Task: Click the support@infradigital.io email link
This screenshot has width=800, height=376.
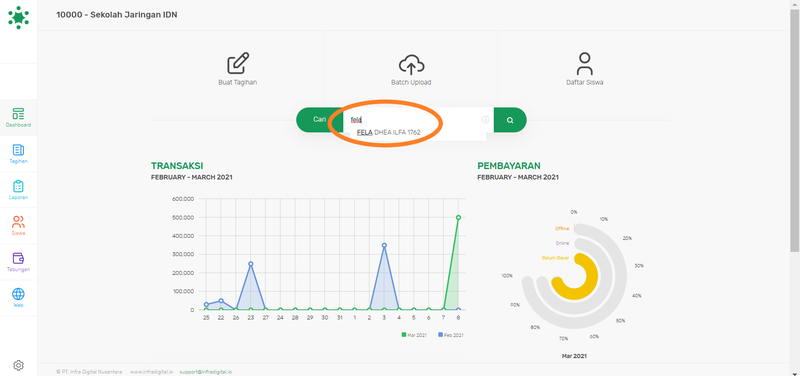Action: coord(206,372)
